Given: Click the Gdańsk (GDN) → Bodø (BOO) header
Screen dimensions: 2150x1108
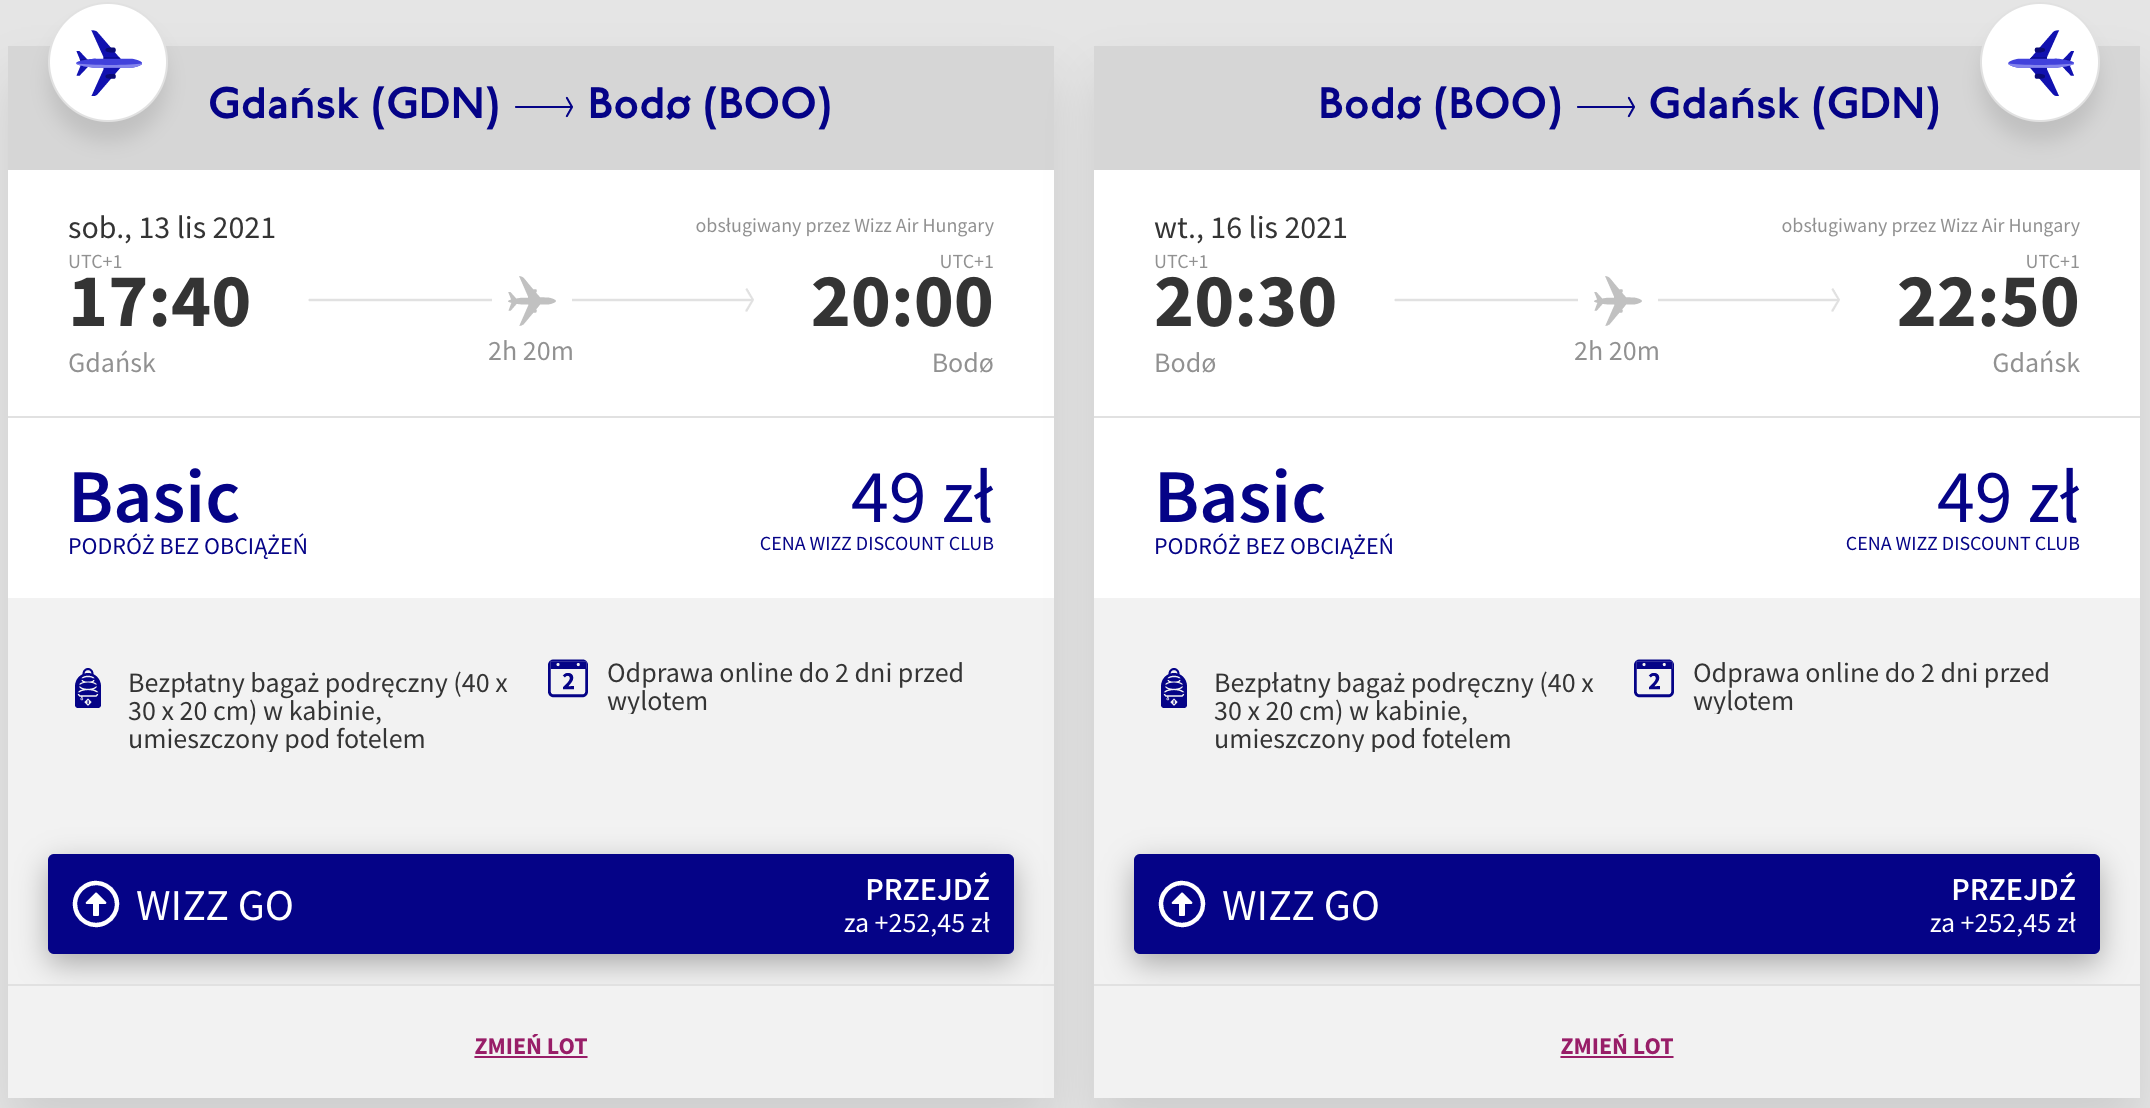Looking at the screenshot, I should [x=520, y=104].
